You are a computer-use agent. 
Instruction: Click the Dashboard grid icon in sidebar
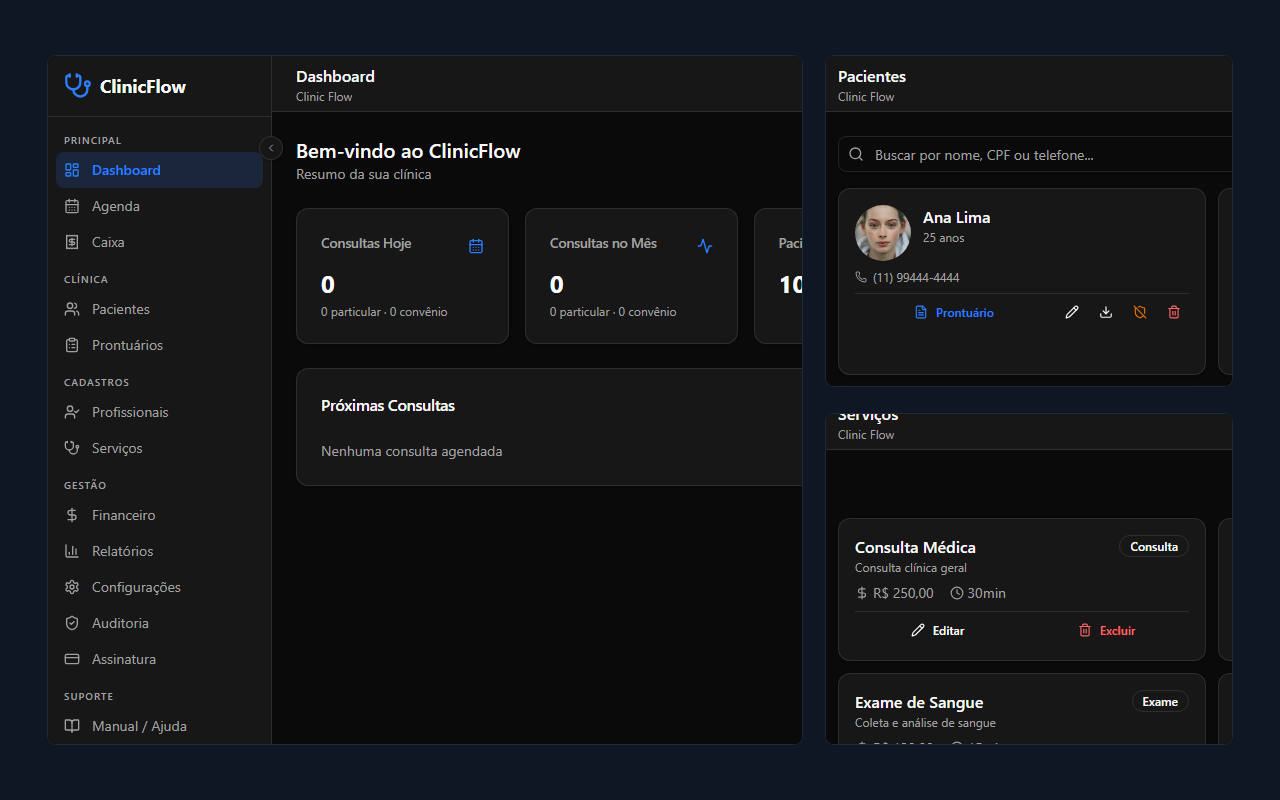(72, 170)
